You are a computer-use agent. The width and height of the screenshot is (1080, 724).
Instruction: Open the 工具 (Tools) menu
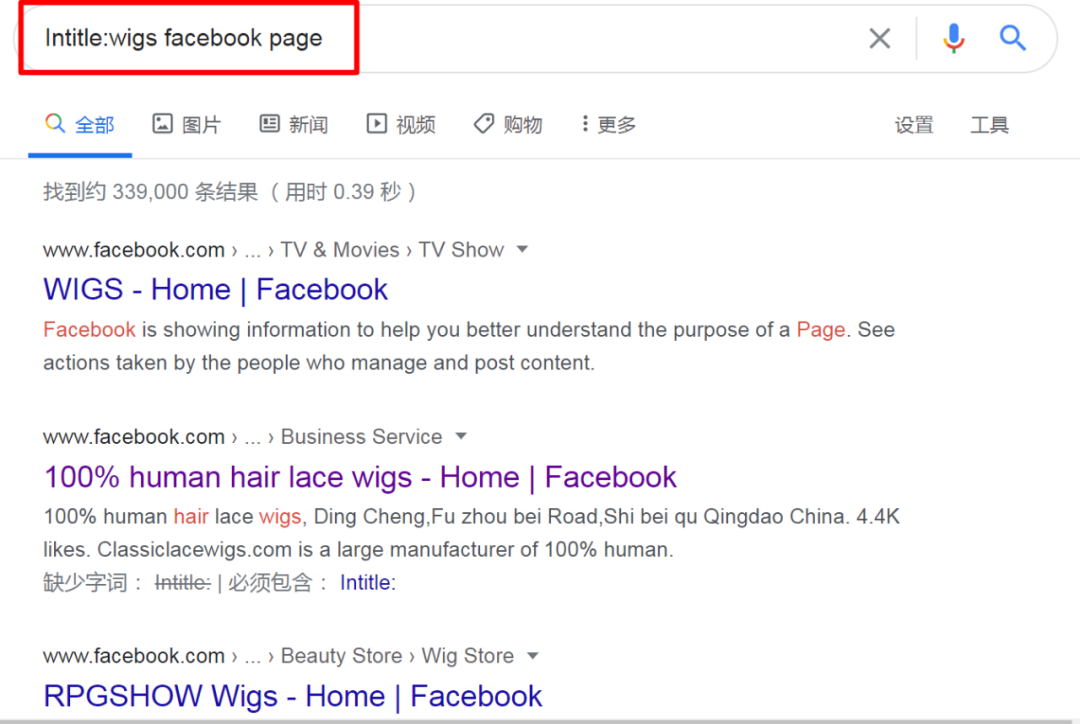(x=989, y=124)
